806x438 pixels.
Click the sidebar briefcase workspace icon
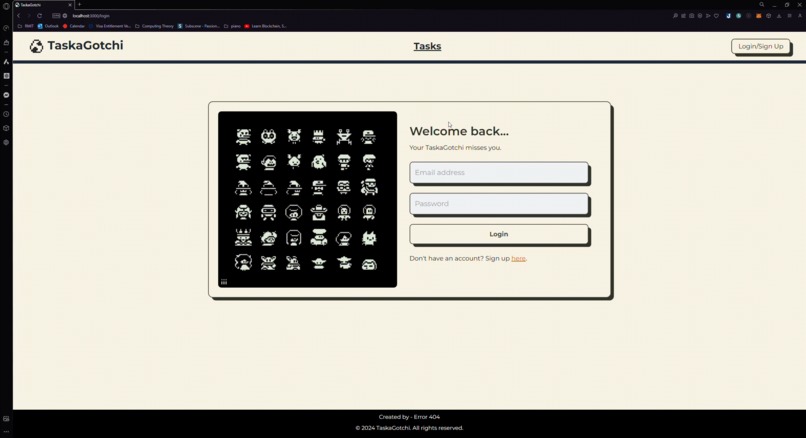[6, 43]
